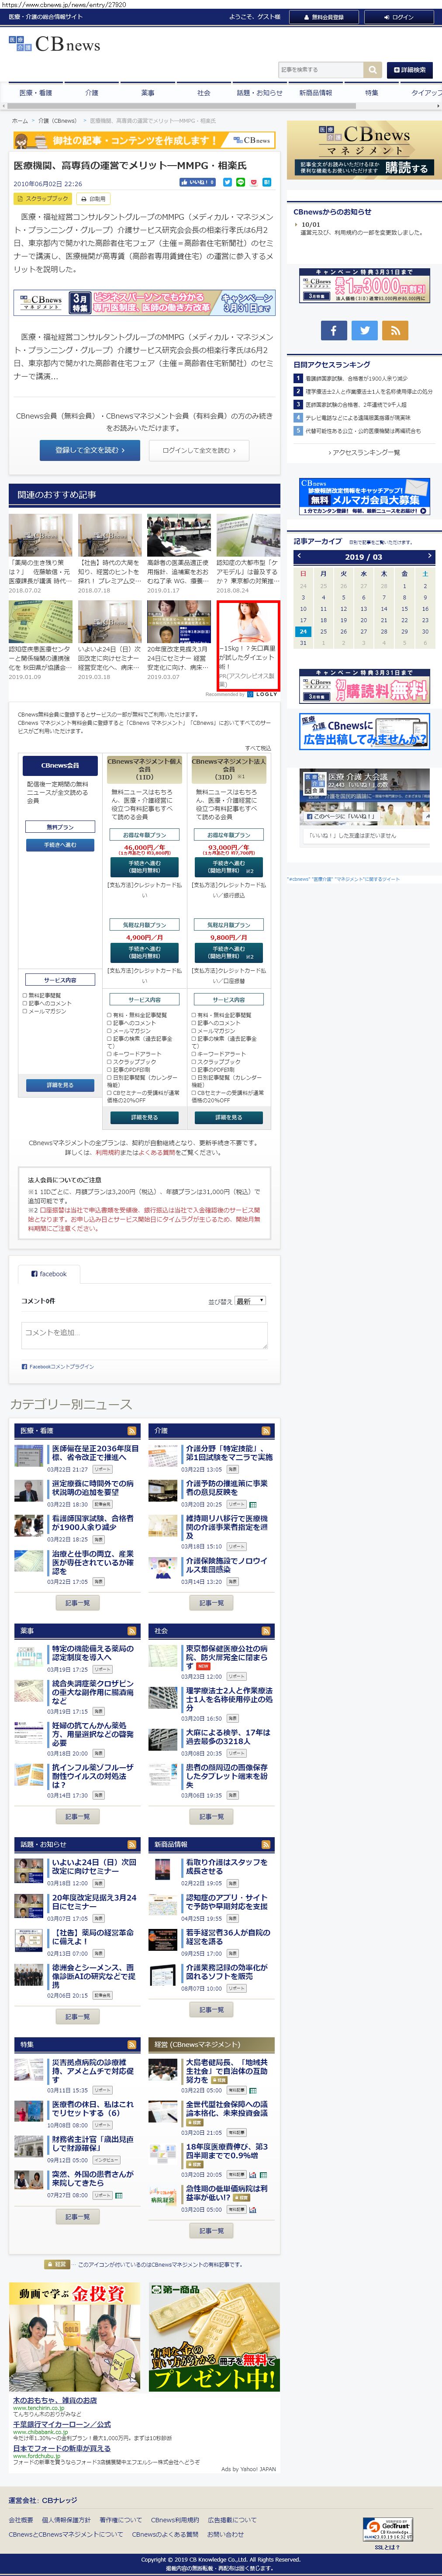The image size is (442, 2576).
Task: Open the 薬事 navigation tab
Action: point(148,93)
